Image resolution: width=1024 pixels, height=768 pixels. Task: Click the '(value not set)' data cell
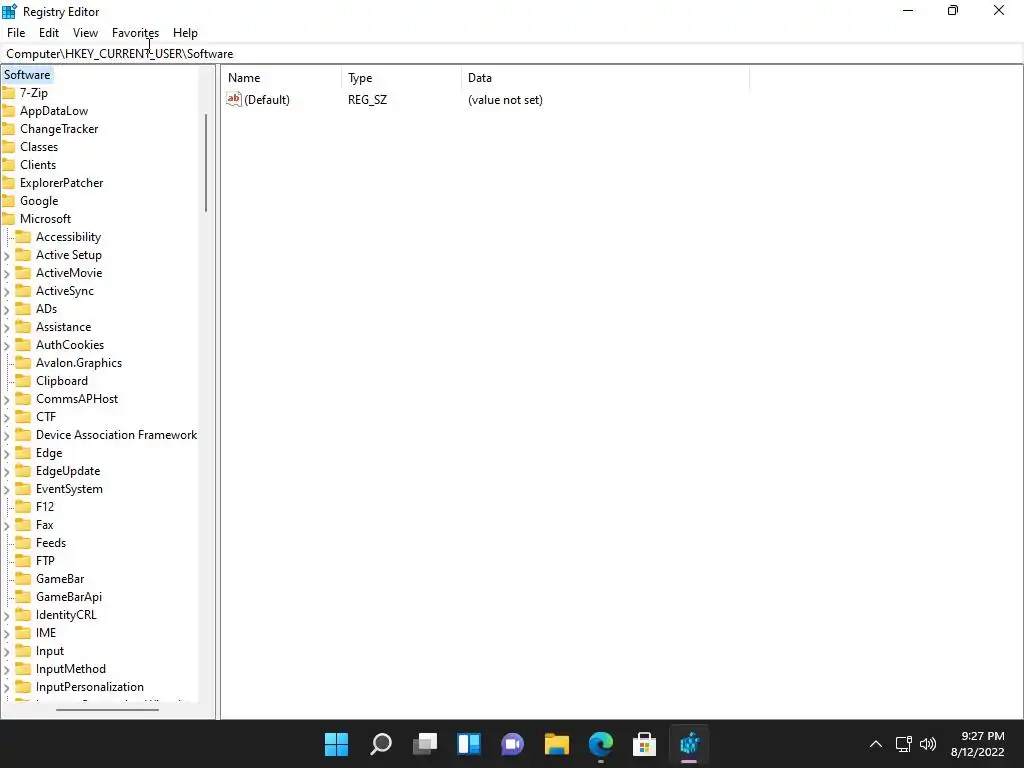pos(505,100)
